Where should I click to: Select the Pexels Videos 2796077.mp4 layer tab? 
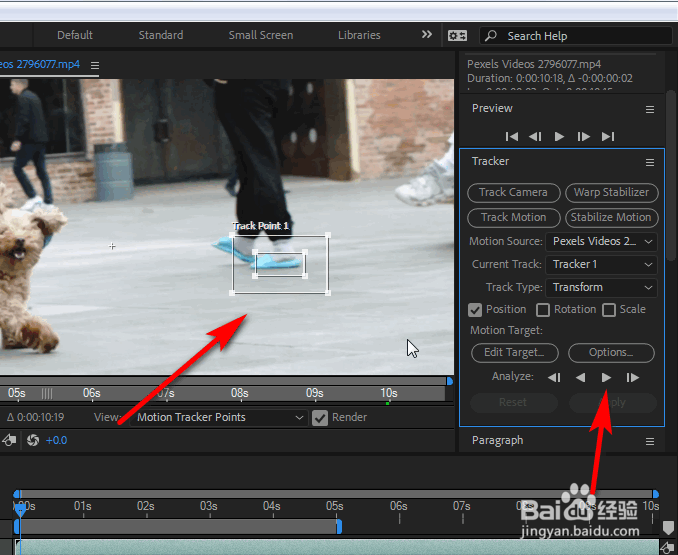(x=40, y=64)
